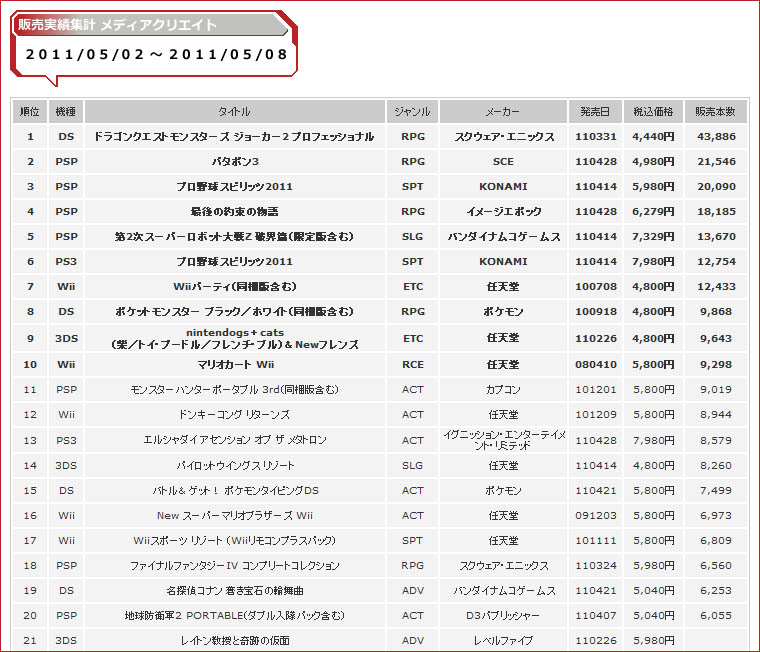
Task: Select title 第2次スーパーロボット大戦Z 破界篇
Action: tap(235, 237)
